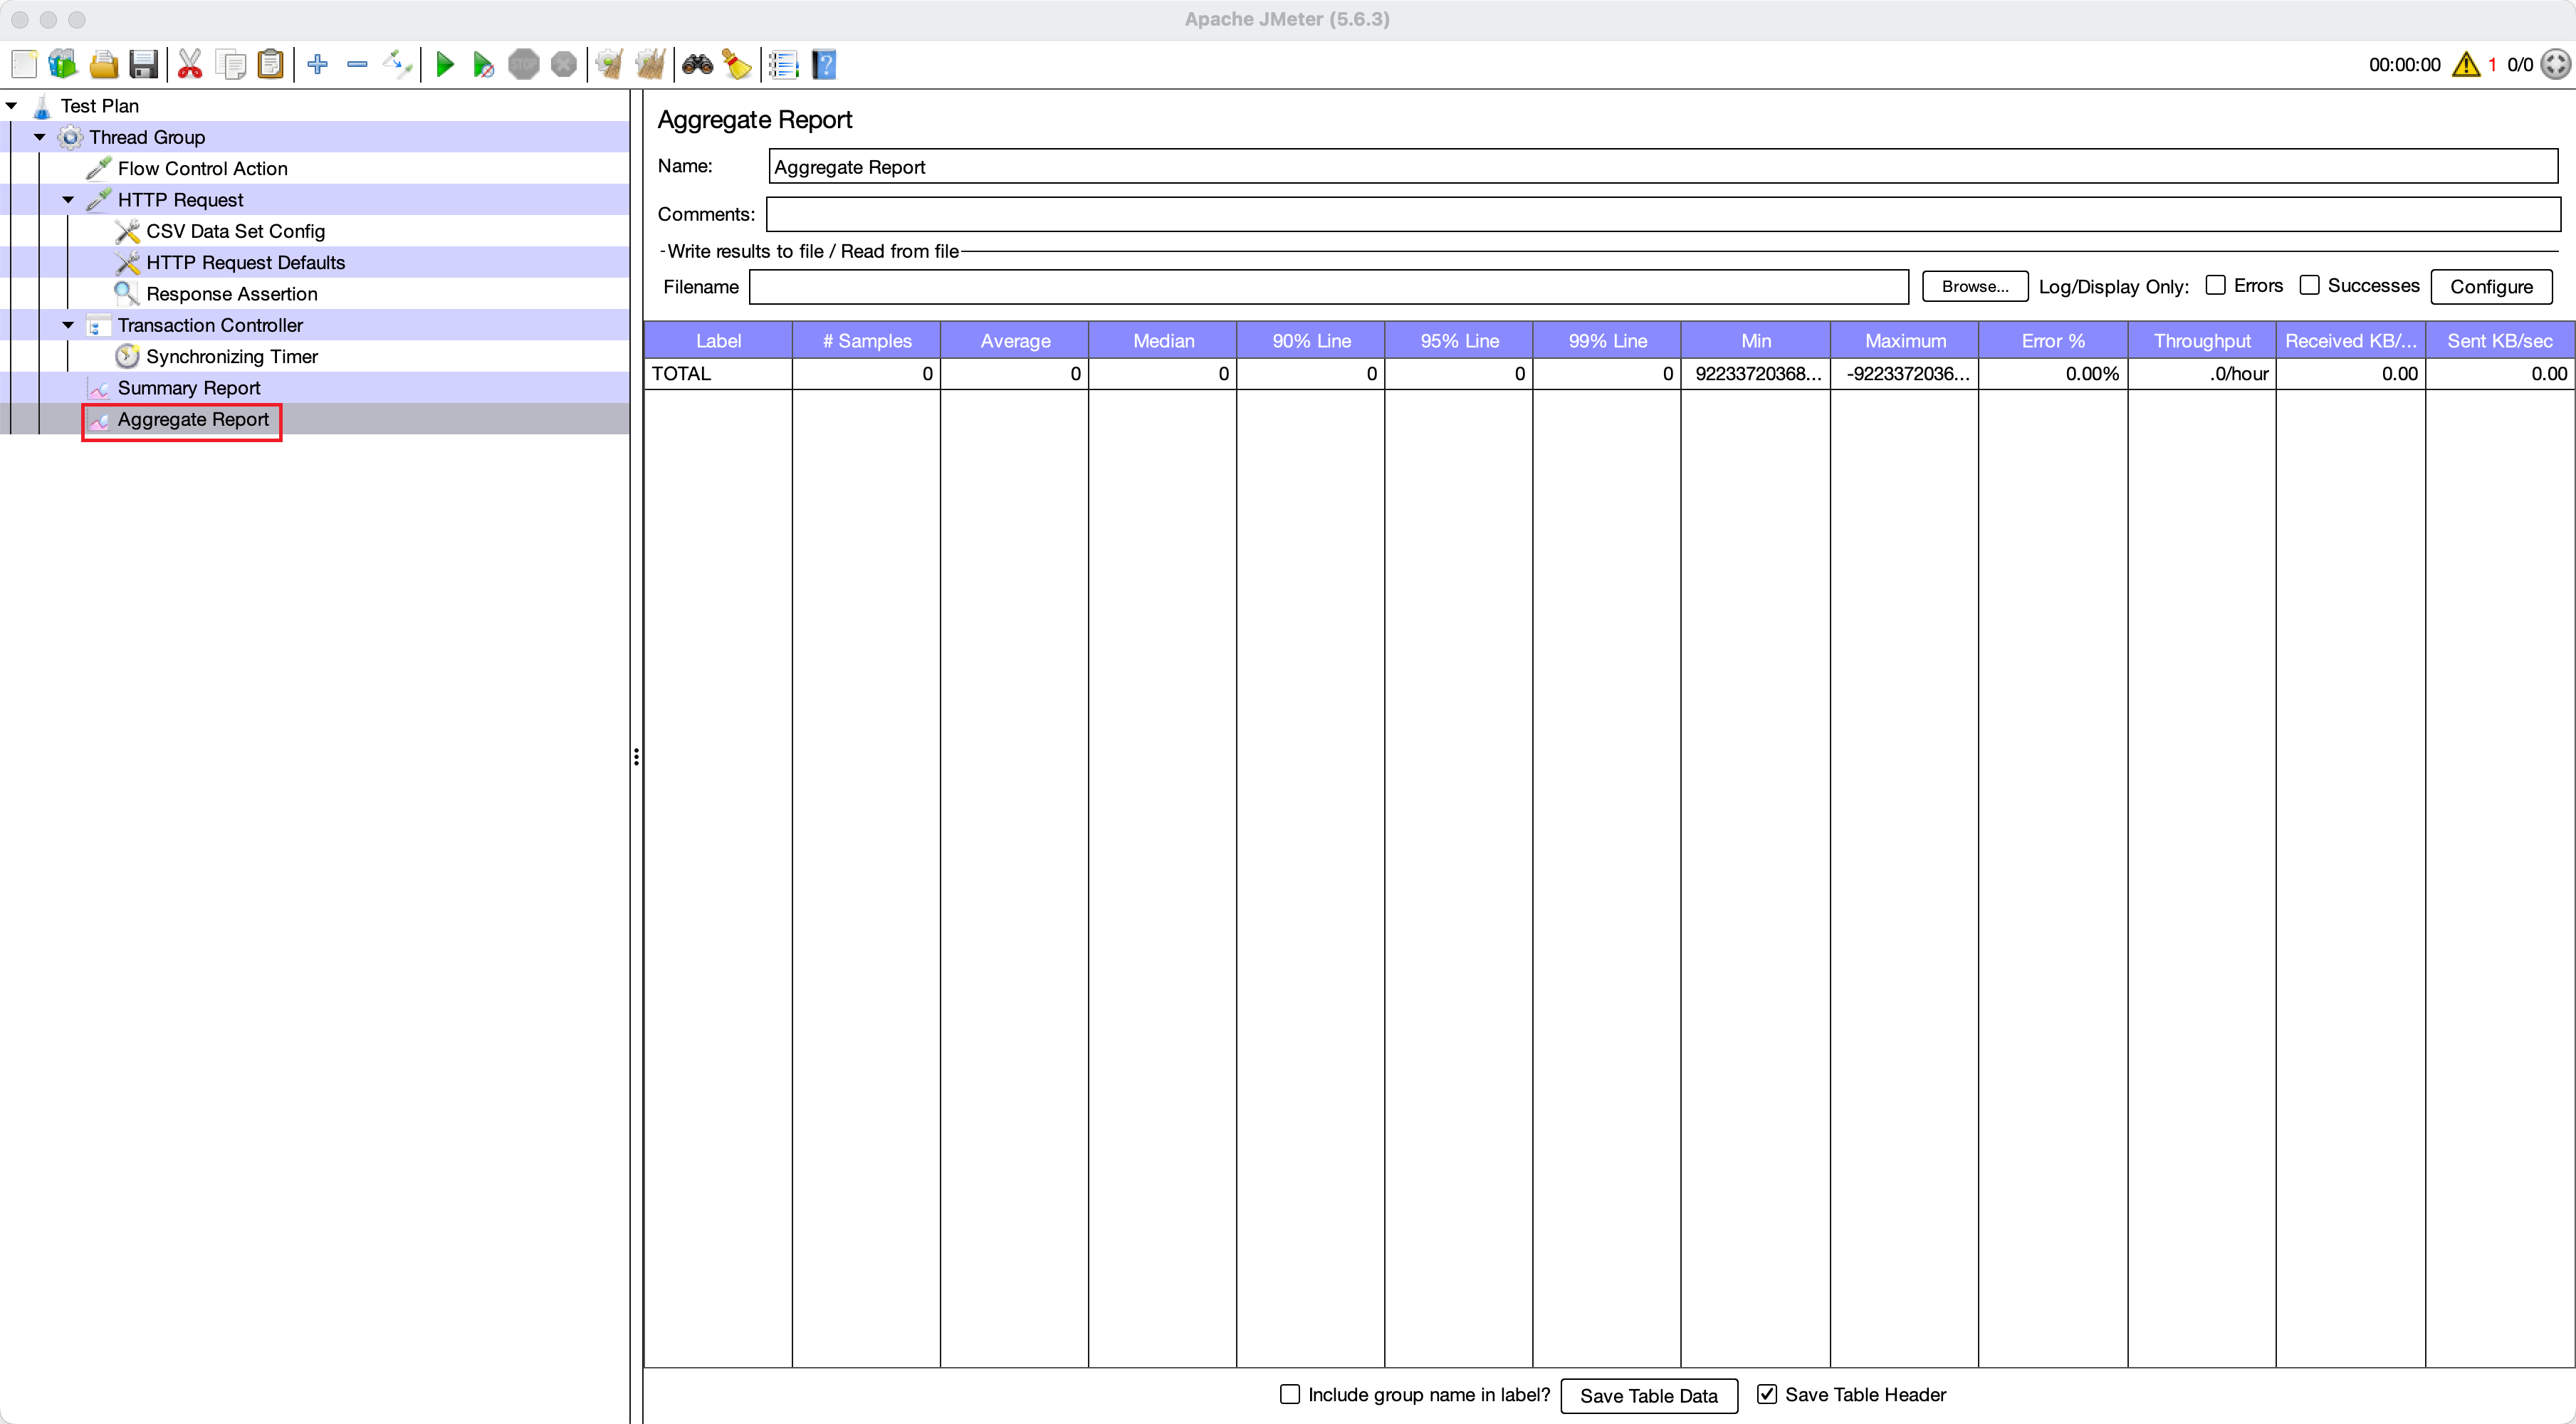Select CSV Data Set Config in the tree
The image size is (2576, 1424).
click(x=235, y=231)
